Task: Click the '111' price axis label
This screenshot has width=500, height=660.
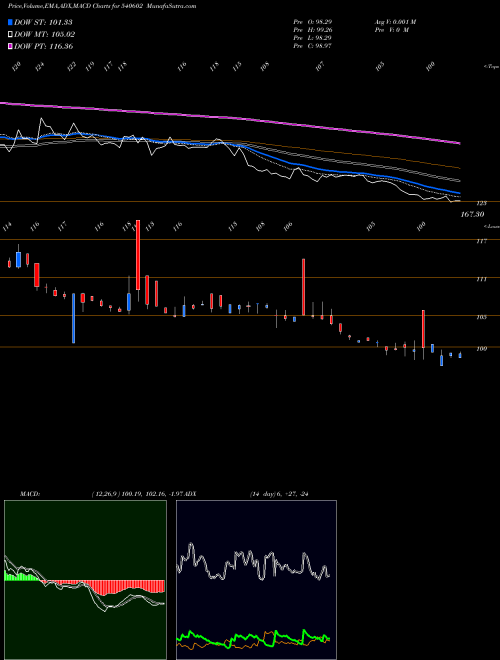Action: [x=482, y=279]
